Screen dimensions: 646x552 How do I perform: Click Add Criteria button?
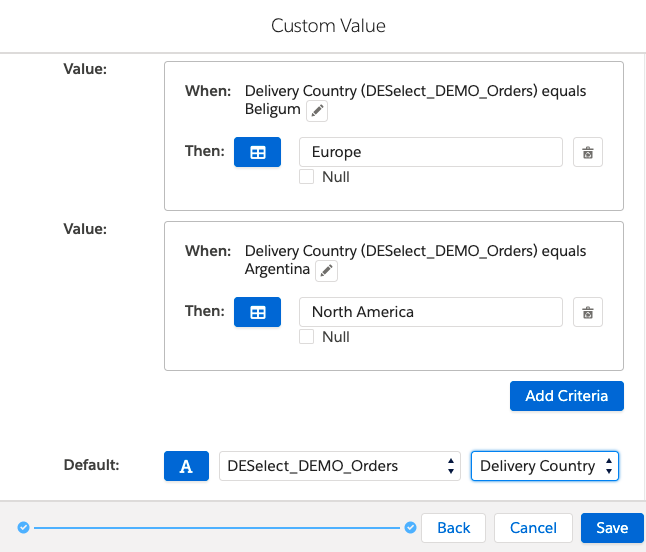(566, 396)
